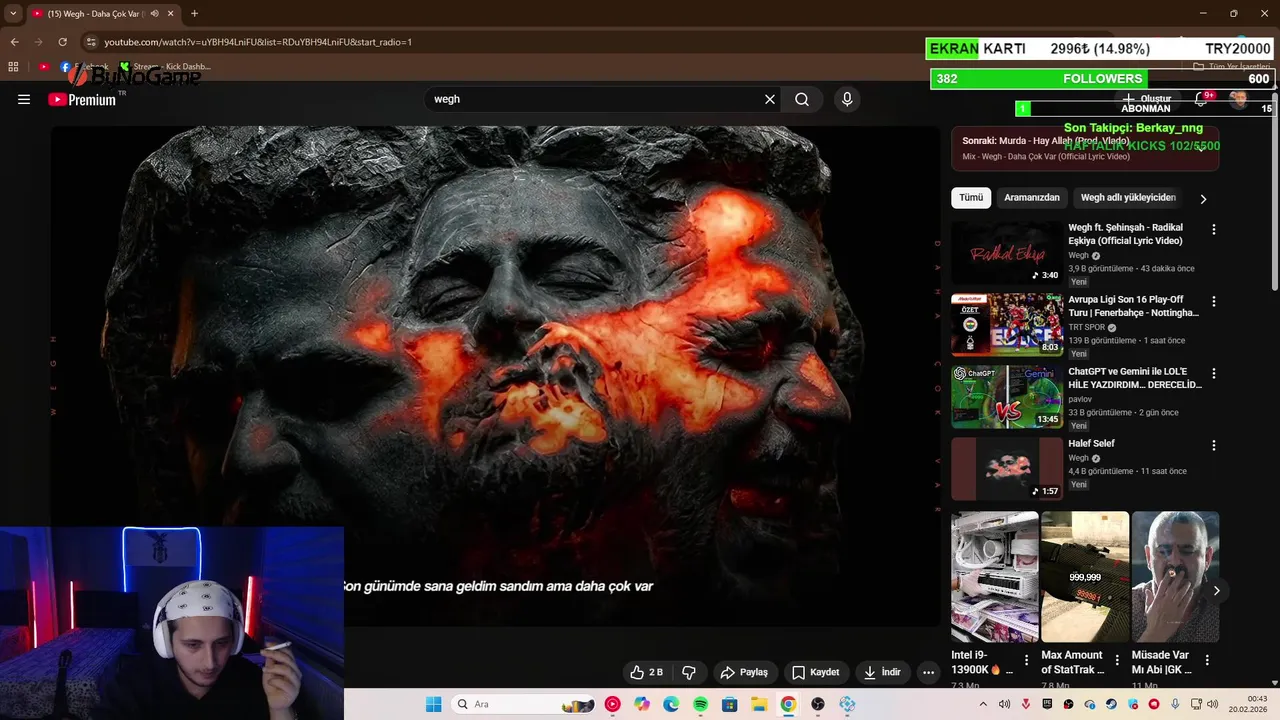Open YouTube Music from taskbar
Image resolution: width=1280 pixels, height=720 pixels.
613,704
